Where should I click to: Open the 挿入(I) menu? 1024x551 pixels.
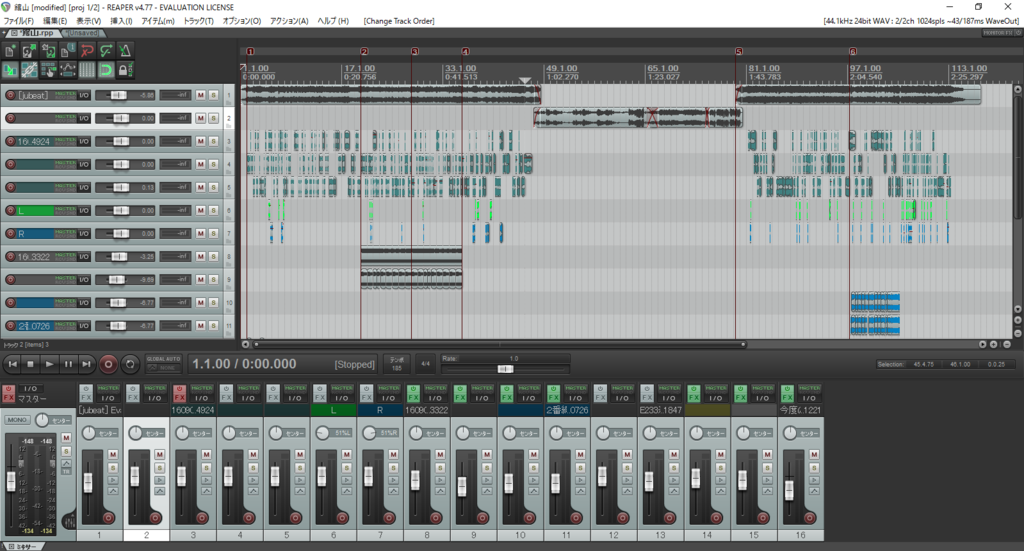coord(121,21)
